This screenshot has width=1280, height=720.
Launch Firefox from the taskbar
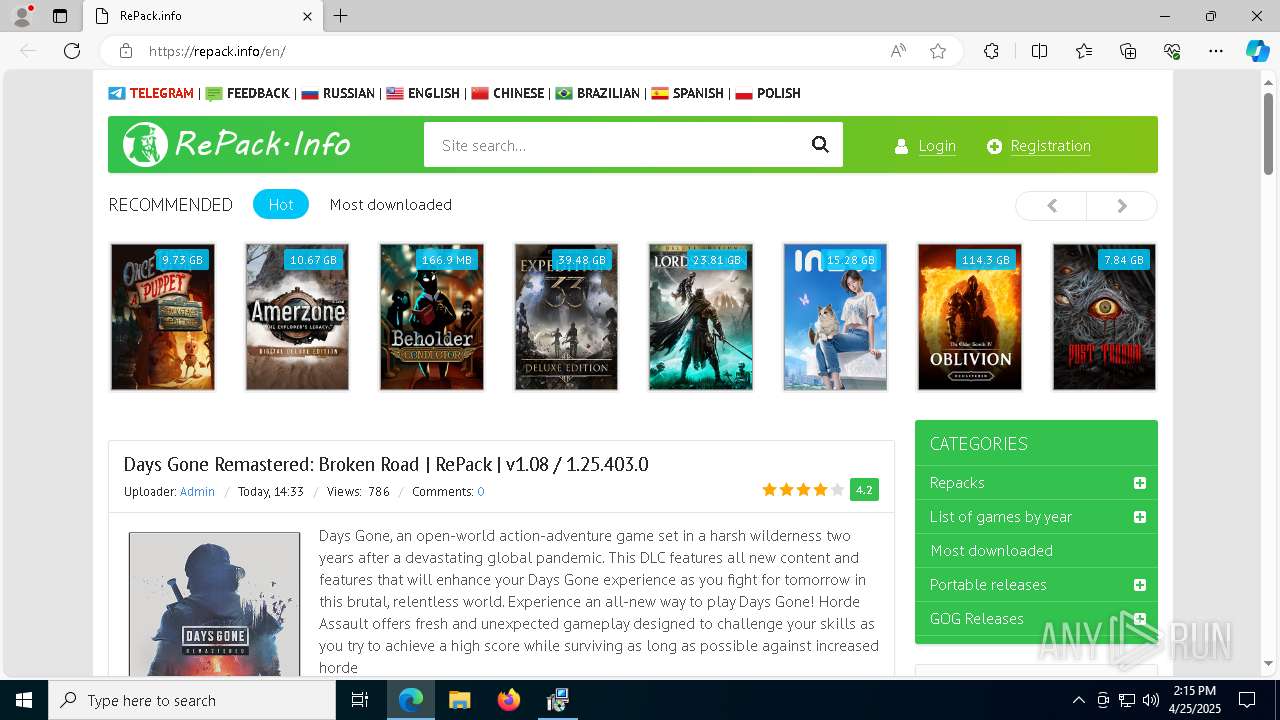[x=509, y=700]
